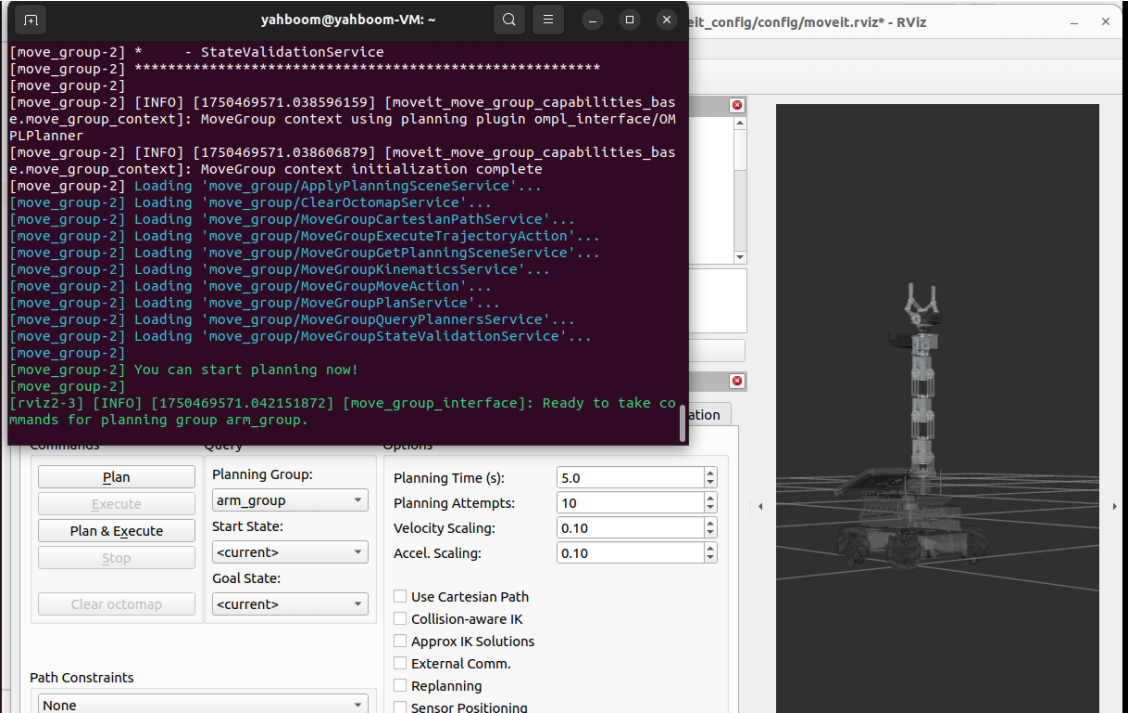Click the terminal window scrollbar thumb
This screenshot has width=1128, height=713.
pyautogui.click(x=683, y=423)
